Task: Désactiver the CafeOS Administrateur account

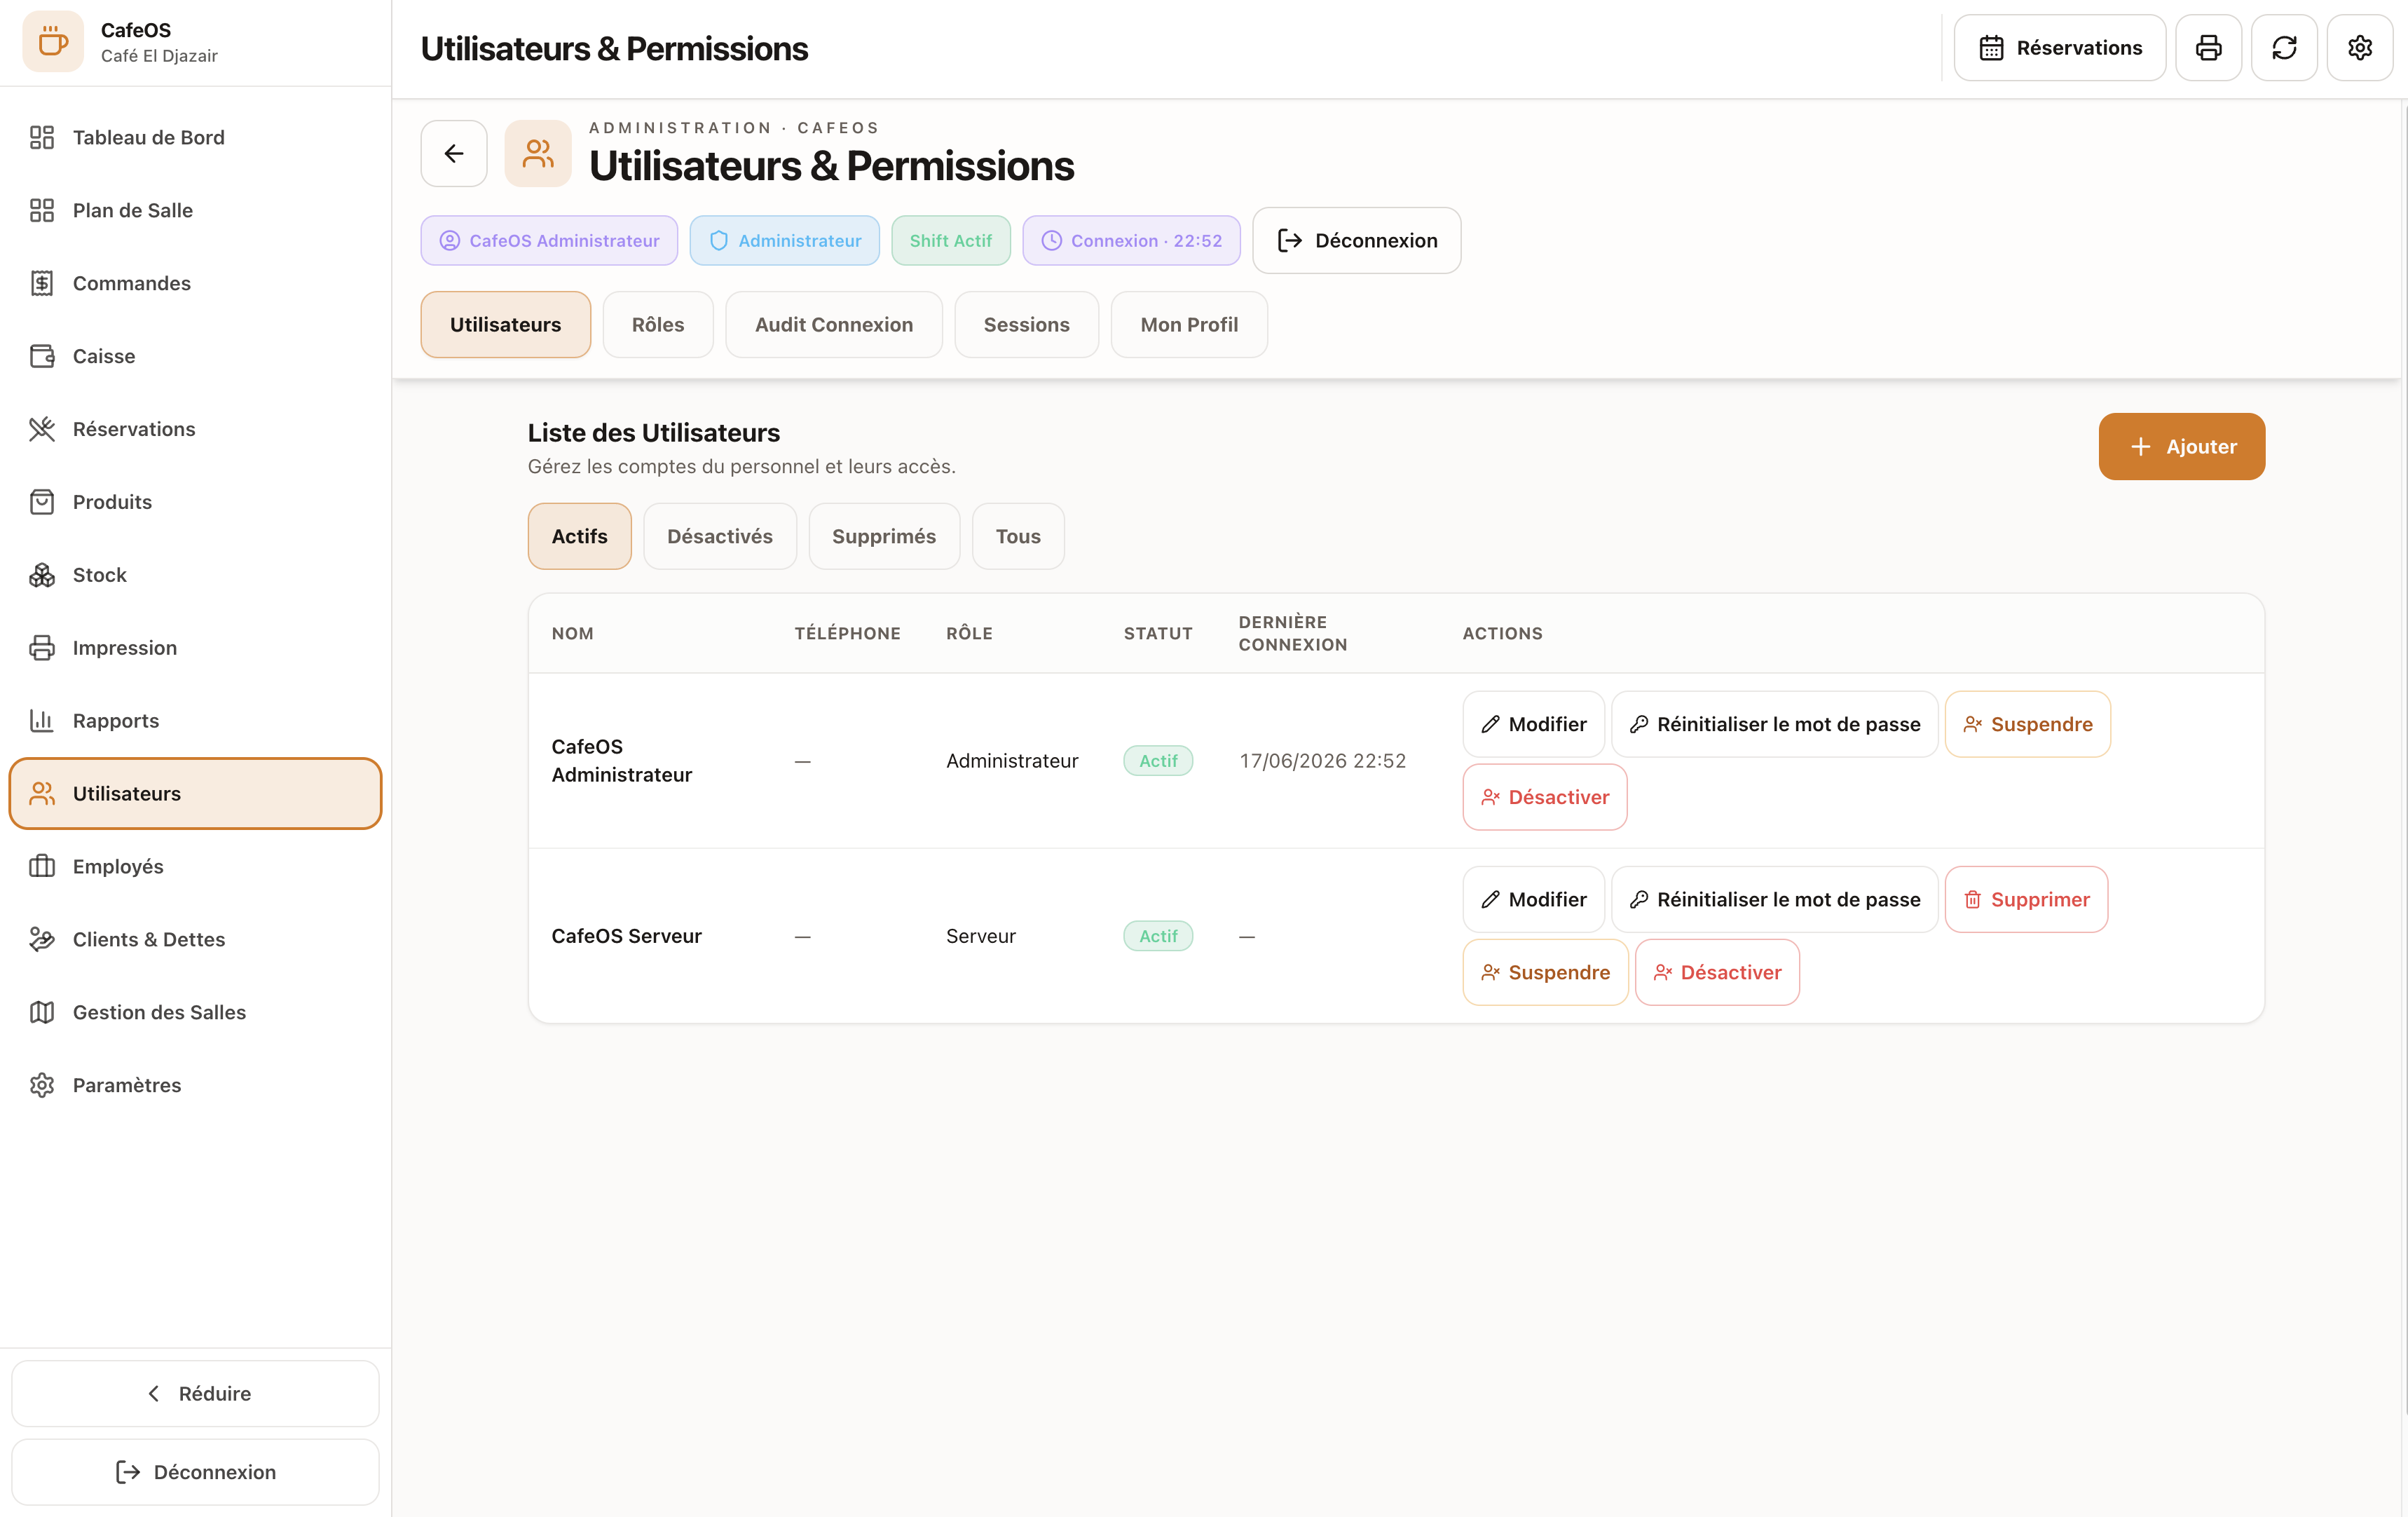Action: (x=1545, y=798)
